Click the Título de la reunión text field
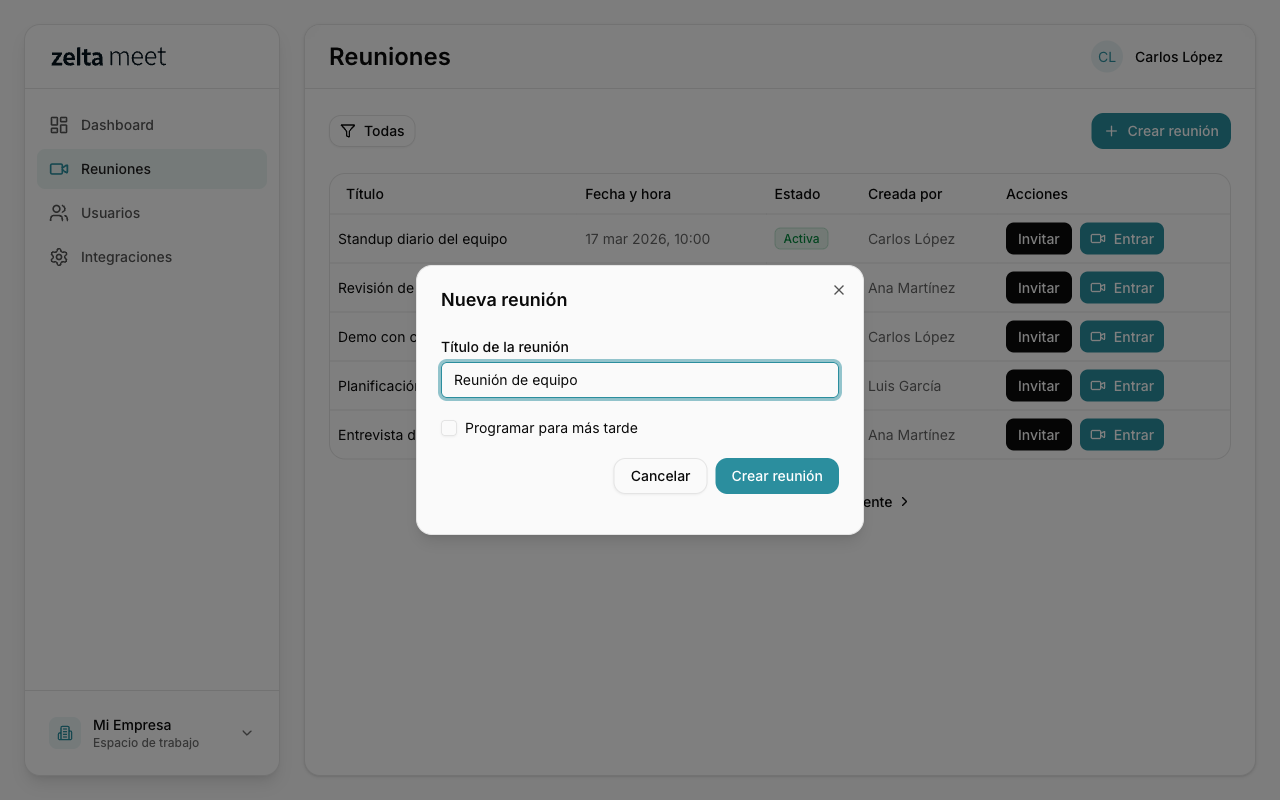 click(x=640, y=380)
